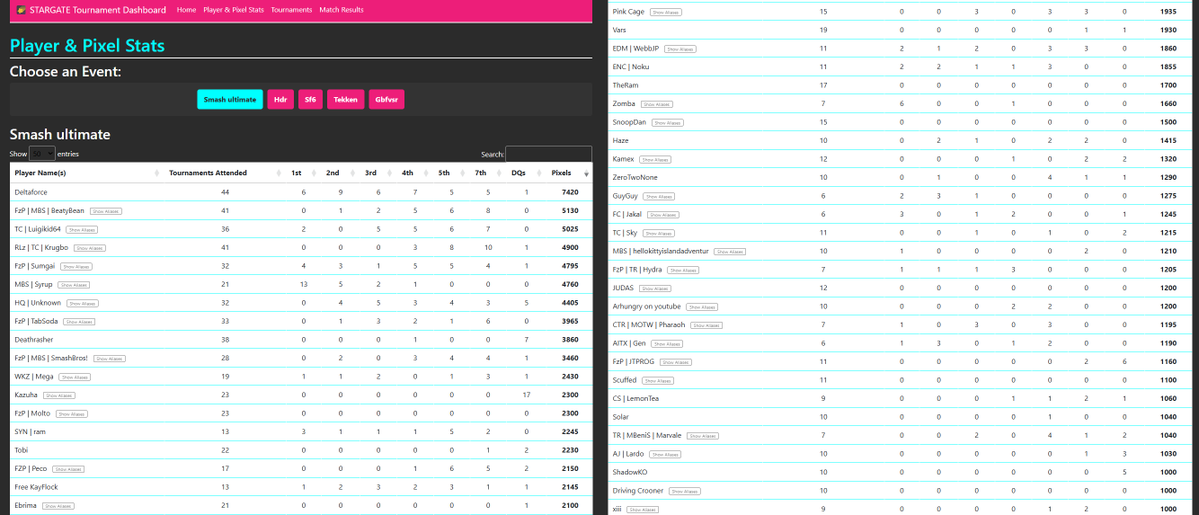1199x515 pixels.
Task: Sort by Tournaments Attended column
Action: (x=208, y=173)
